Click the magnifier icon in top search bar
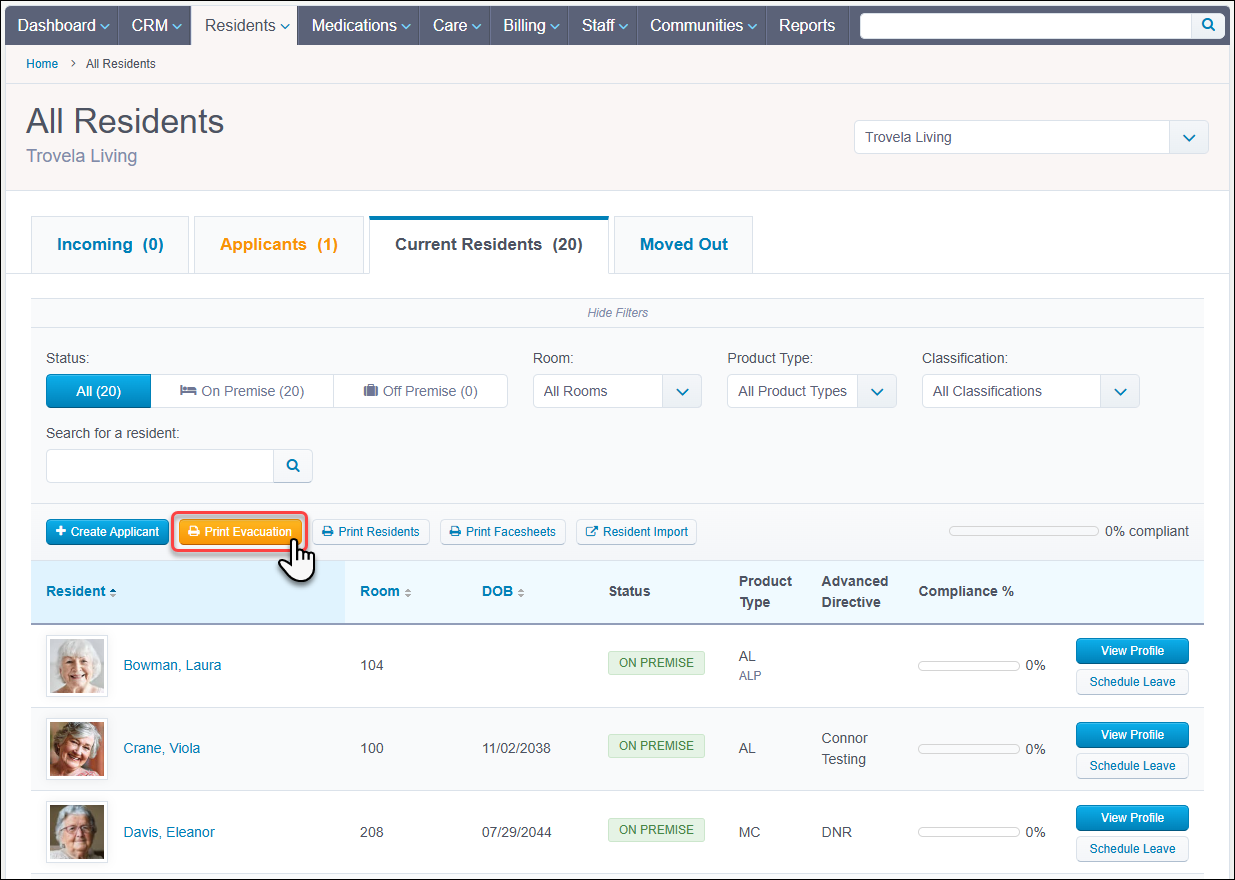The width and height of the screenshot is (1235, 880). point(1208,26)
